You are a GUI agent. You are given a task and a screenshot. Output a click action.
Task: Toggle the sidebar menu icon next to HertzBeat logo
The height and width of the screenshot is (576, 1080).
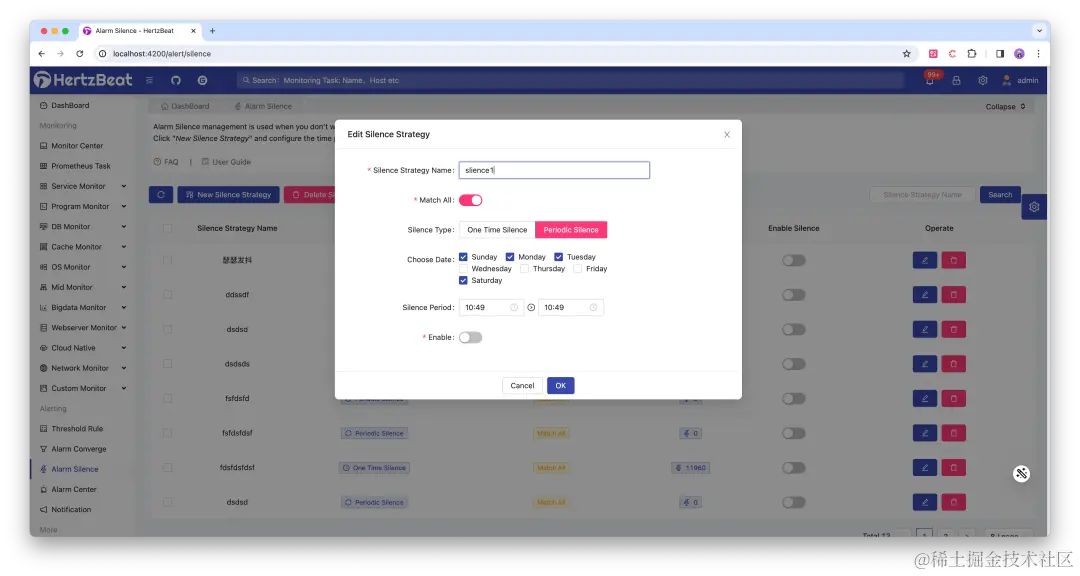pyautogui.click(x=149, y=81)
